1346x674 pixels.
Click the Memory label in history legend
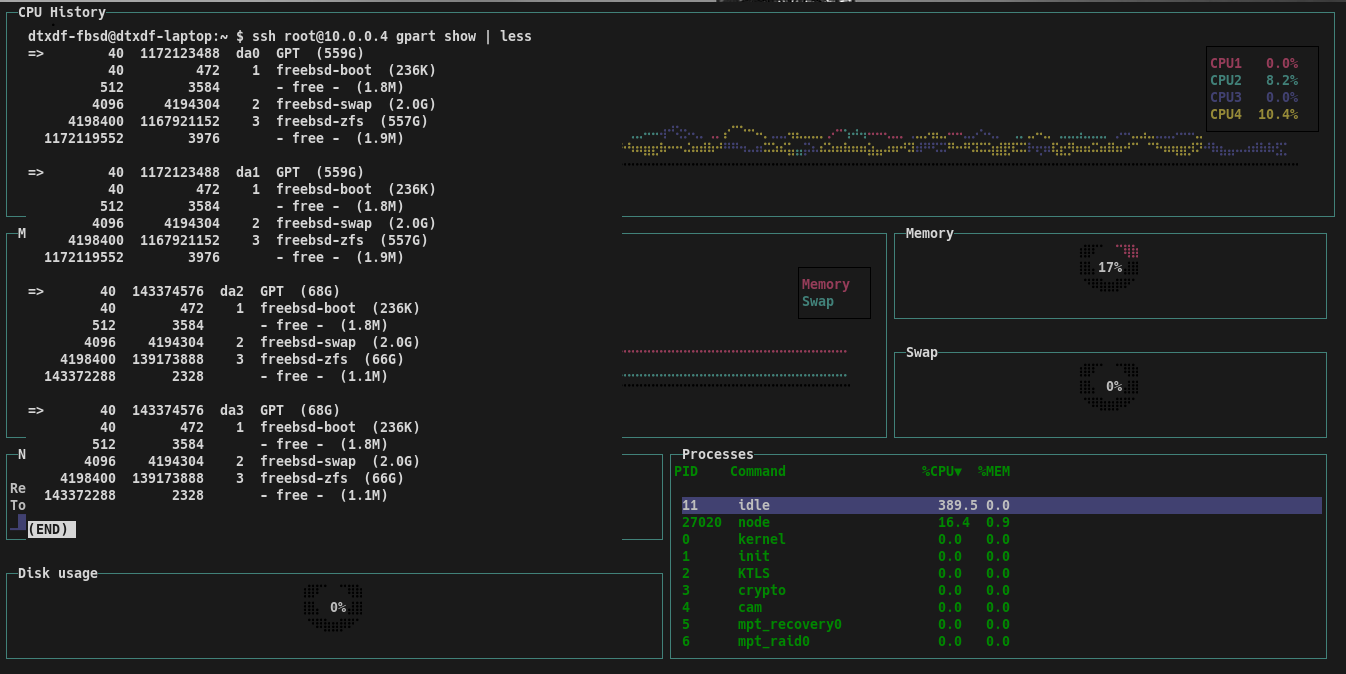825,285
